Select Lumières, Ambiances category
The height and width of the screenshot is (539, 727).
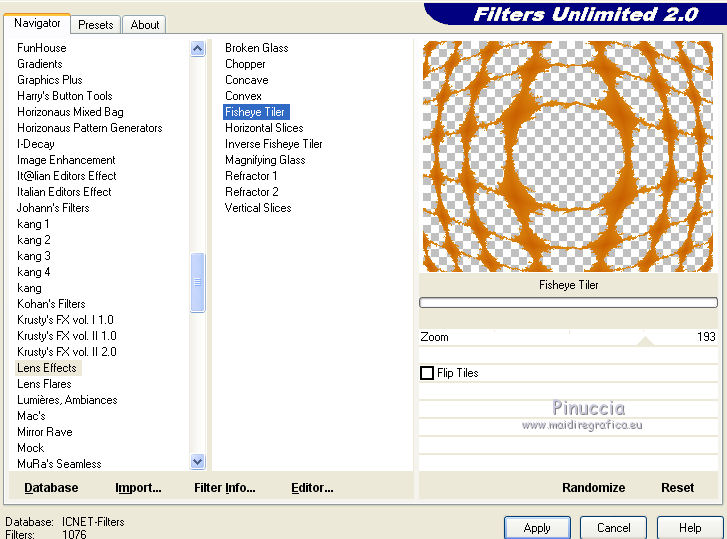click(67, 399)
